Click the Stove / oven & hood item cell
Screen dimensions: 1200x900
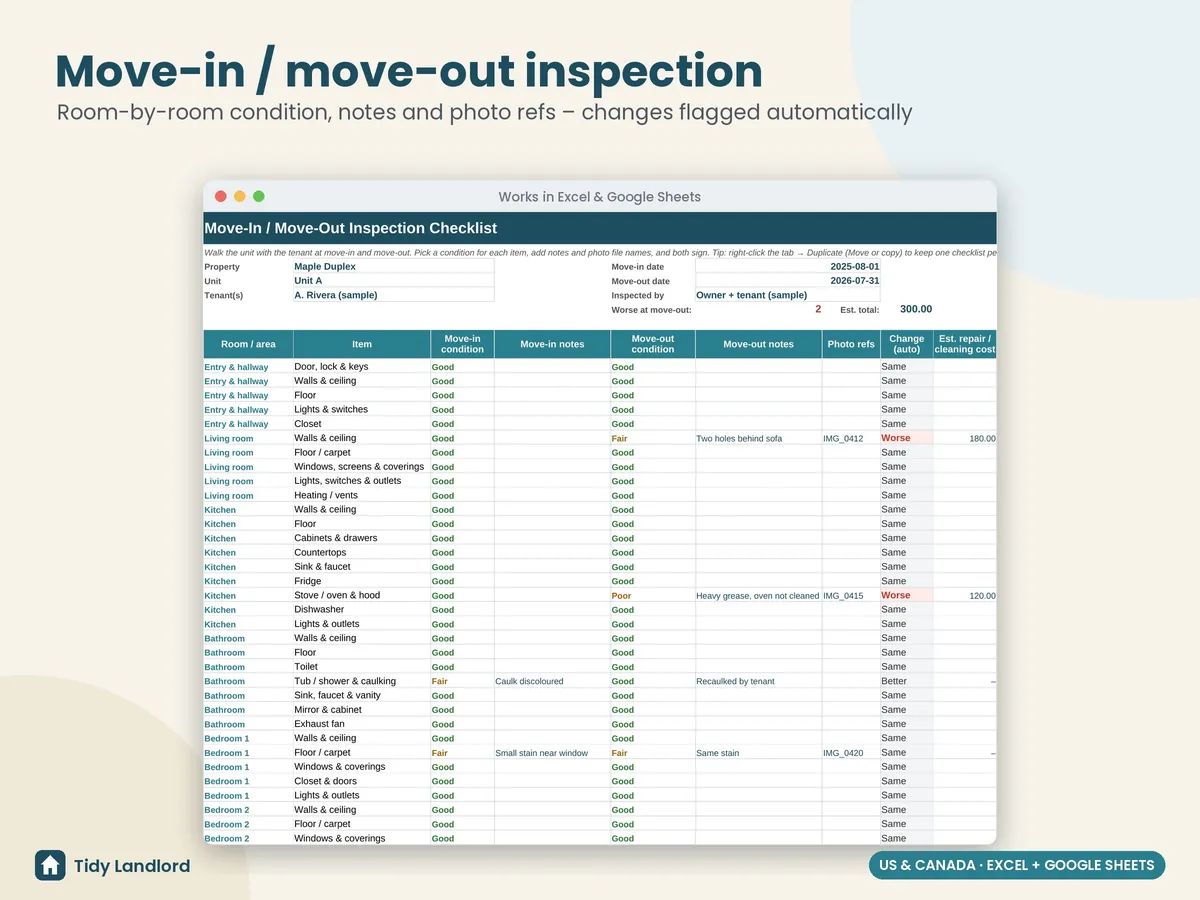click(362, 595)
